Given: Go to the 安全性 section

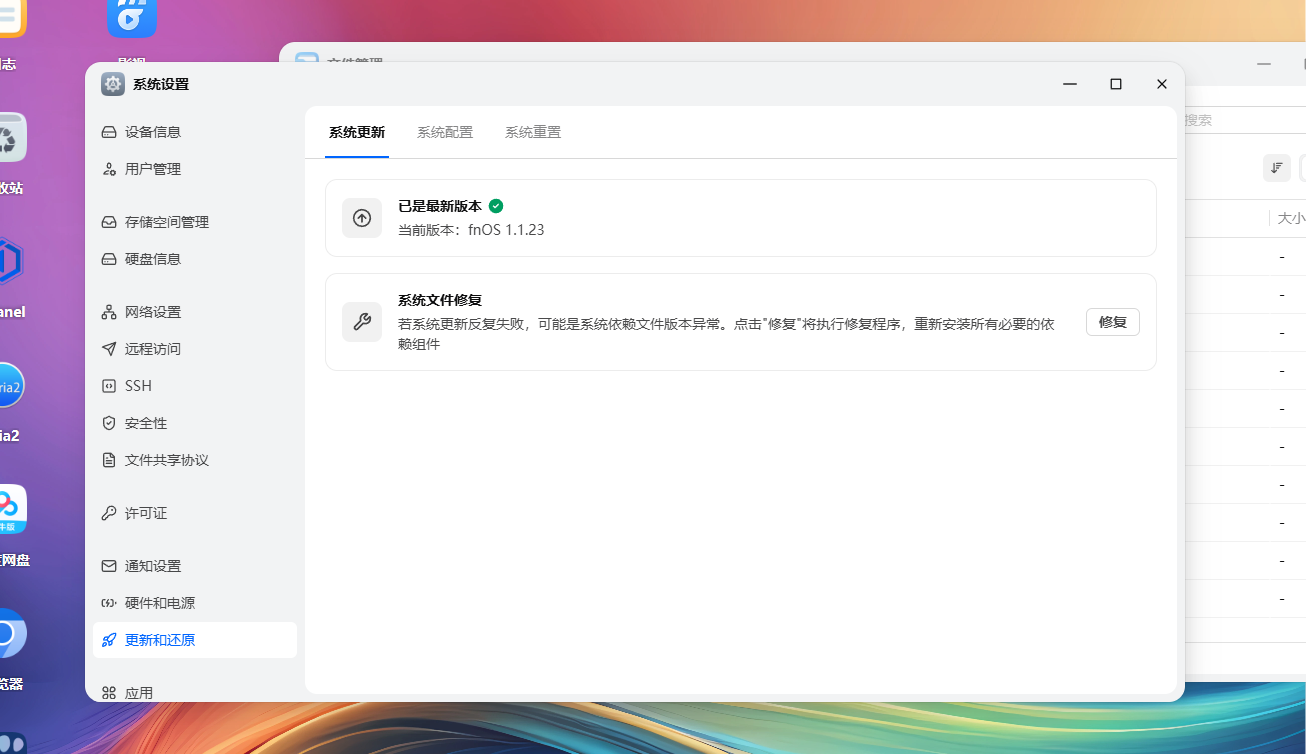Looking at the screenshot, I should coord(195,423).
